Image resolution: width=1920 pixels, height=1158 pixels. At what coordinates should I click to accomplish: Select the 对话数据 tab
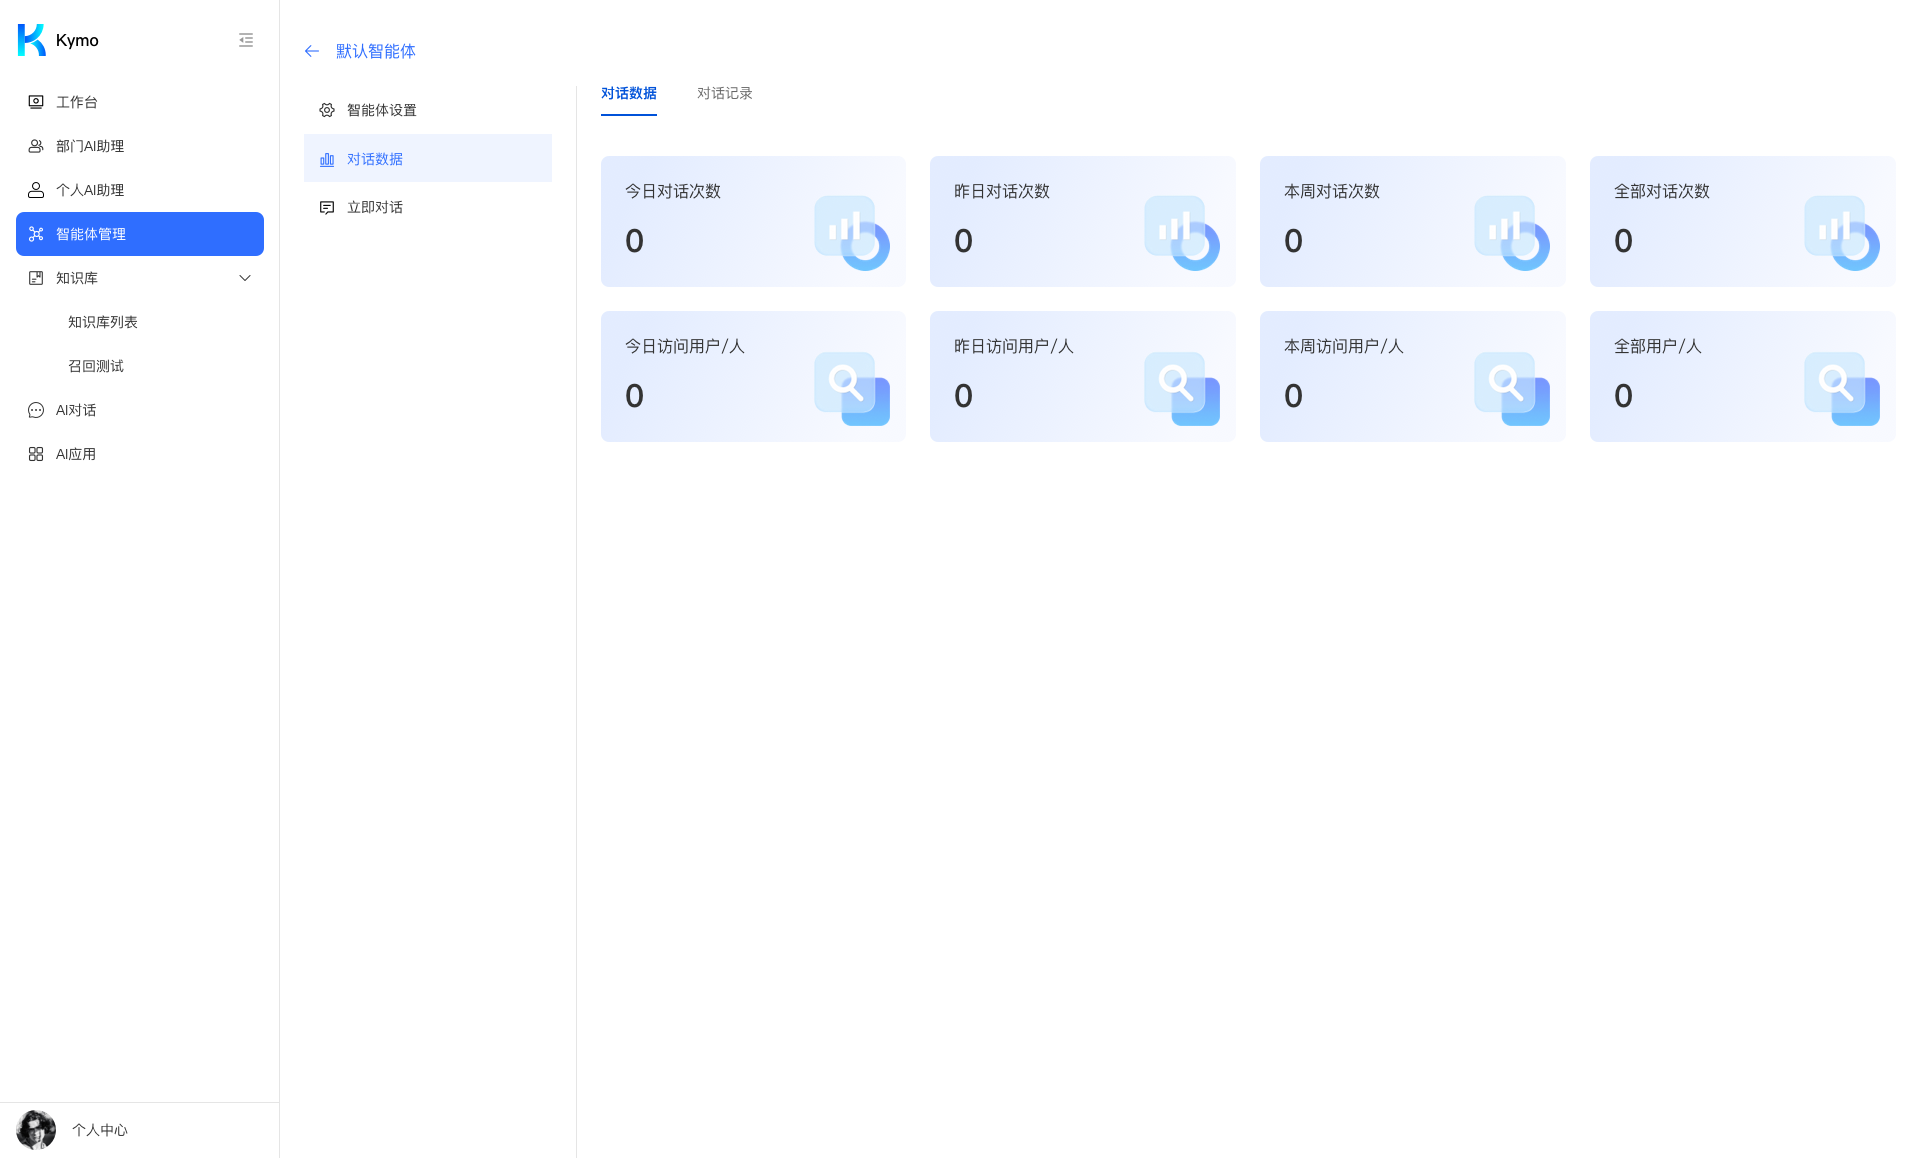[628, 93]
